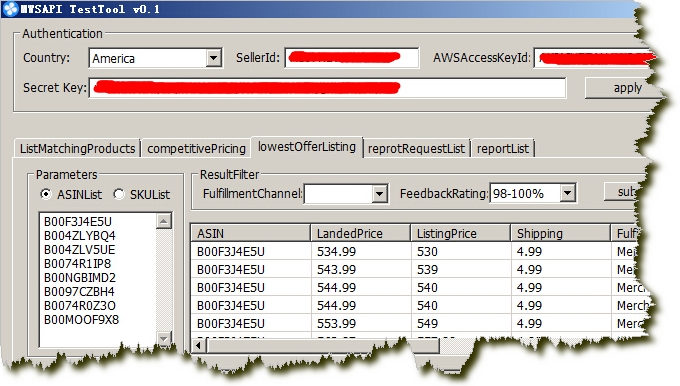Click the ASIN list scroll down arrow
This screenshot has height=386, width=680.
click(x=163, y=338)
